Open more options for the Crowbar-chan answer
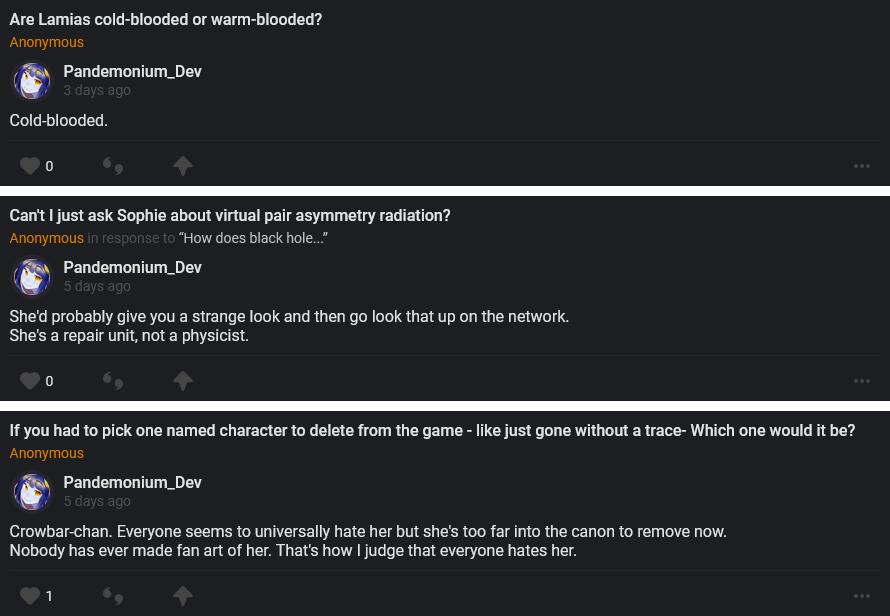Screen dimensions: 890x616 tap(862, 596)
